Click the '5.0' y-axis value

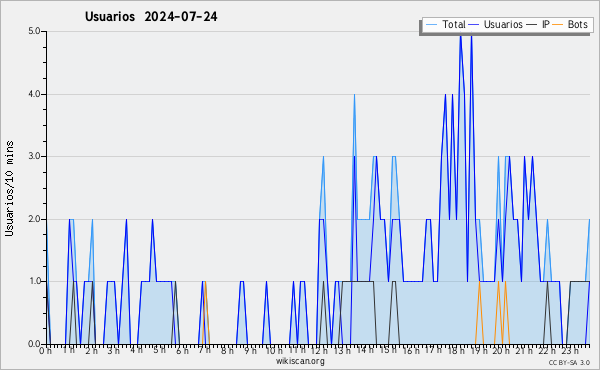click(34, 31)
